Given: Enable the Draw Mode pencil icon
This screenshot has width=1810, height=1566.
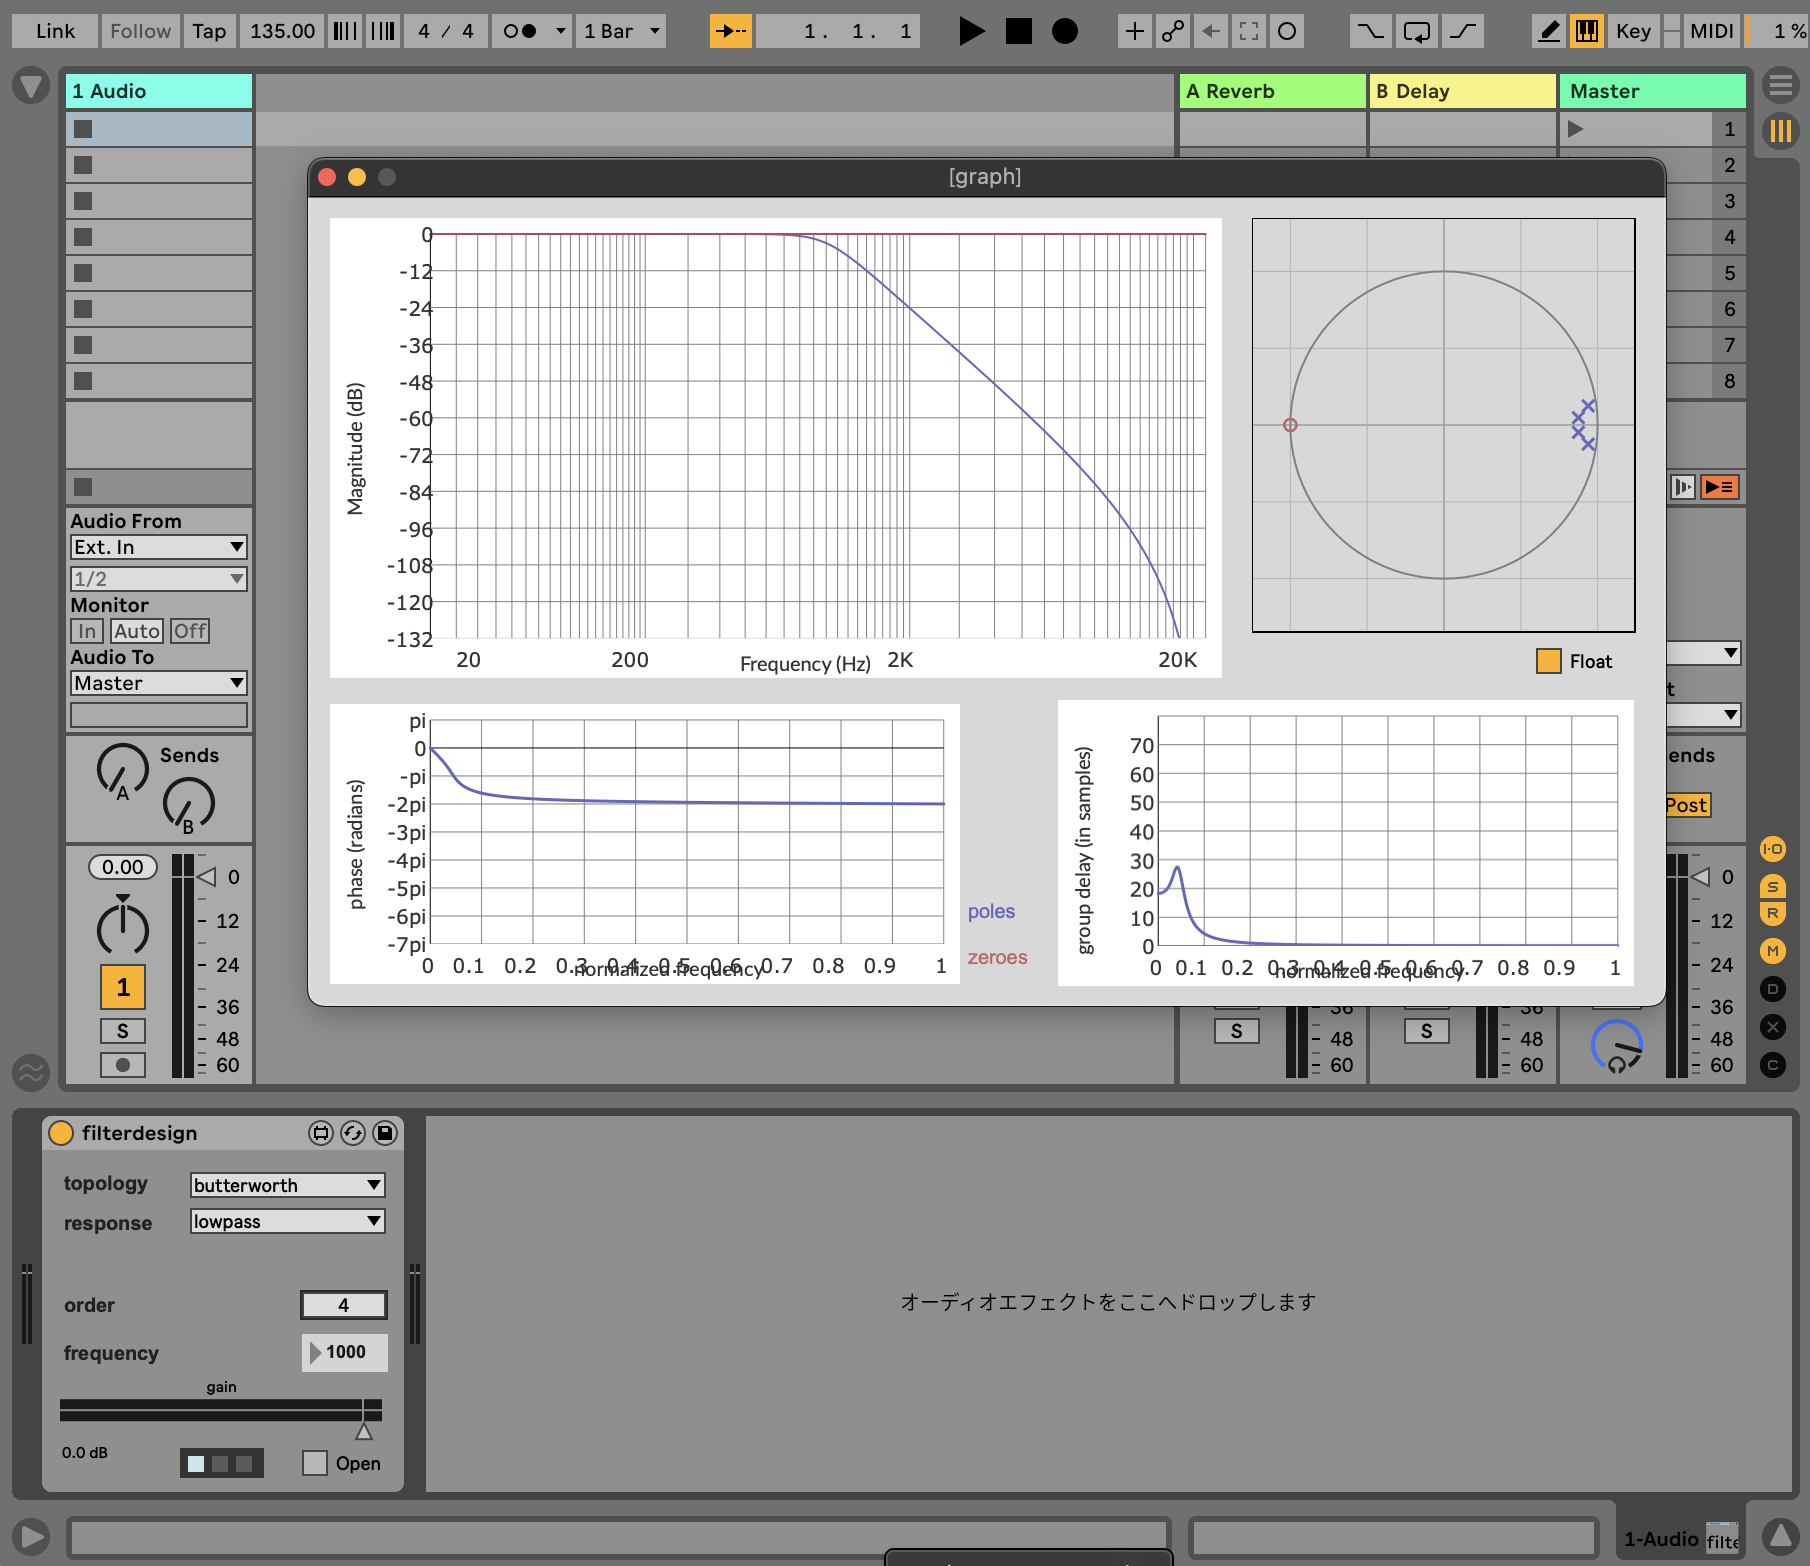Looking at the screenshot, I should [x=1548, y=31].
